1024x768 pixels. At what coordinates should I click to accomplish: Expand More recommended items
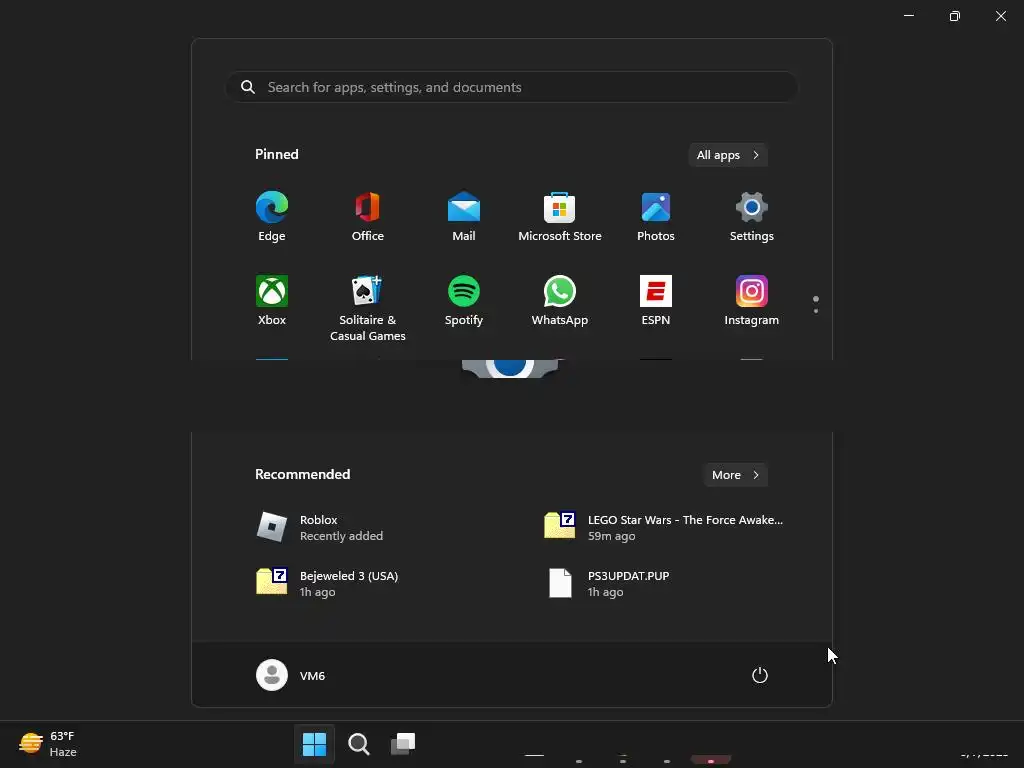[735, 475]
